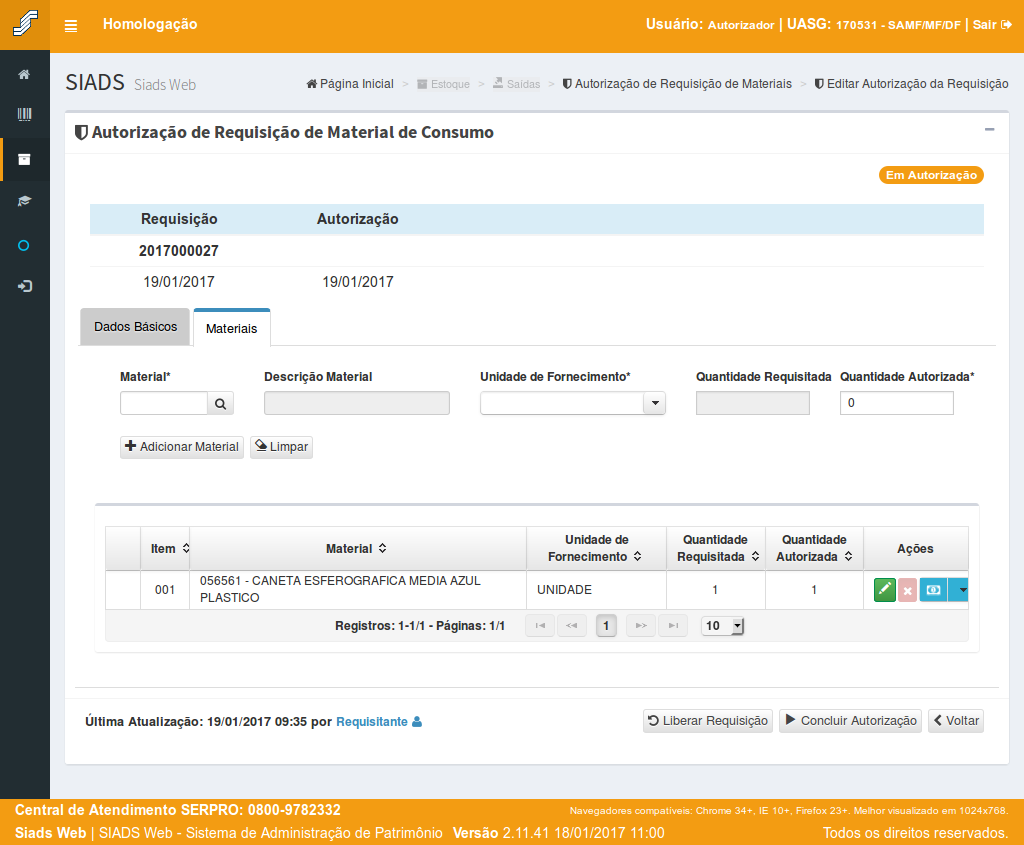Click the Homologação header title
Viewport: 1024px width, 845px height.
[150, 24]
